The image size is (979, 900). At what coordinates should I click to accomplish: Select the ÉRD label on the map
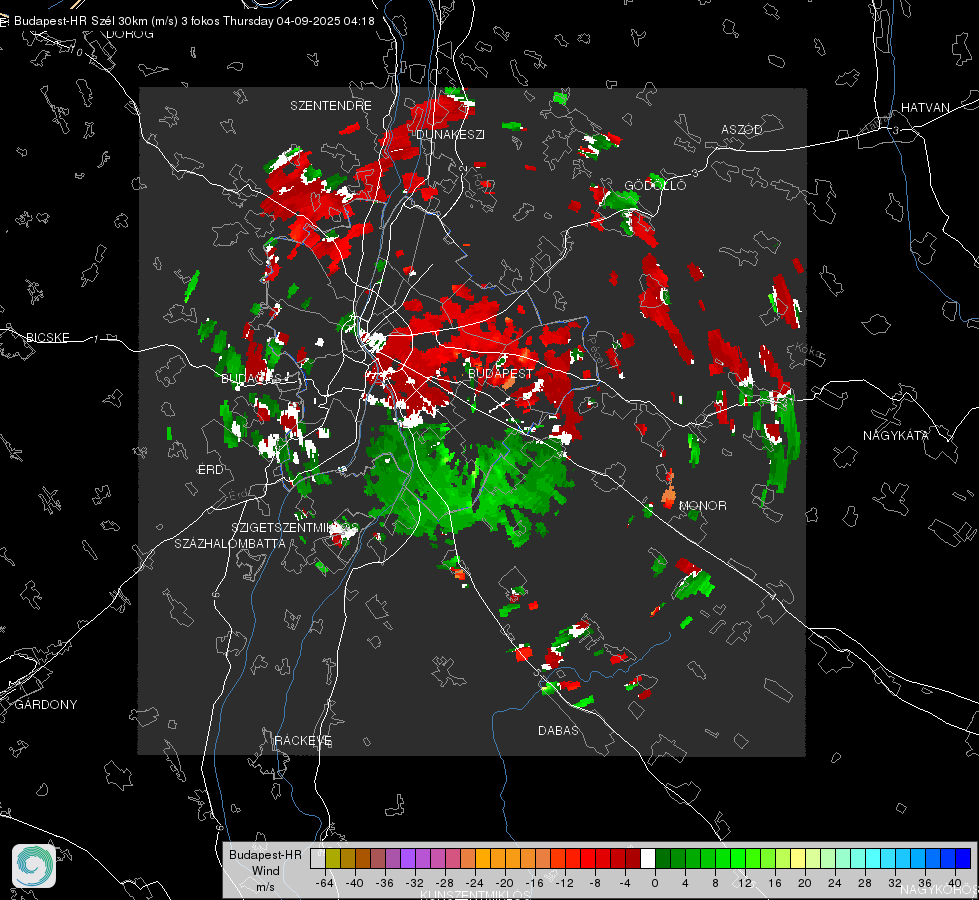coord(210,470)
